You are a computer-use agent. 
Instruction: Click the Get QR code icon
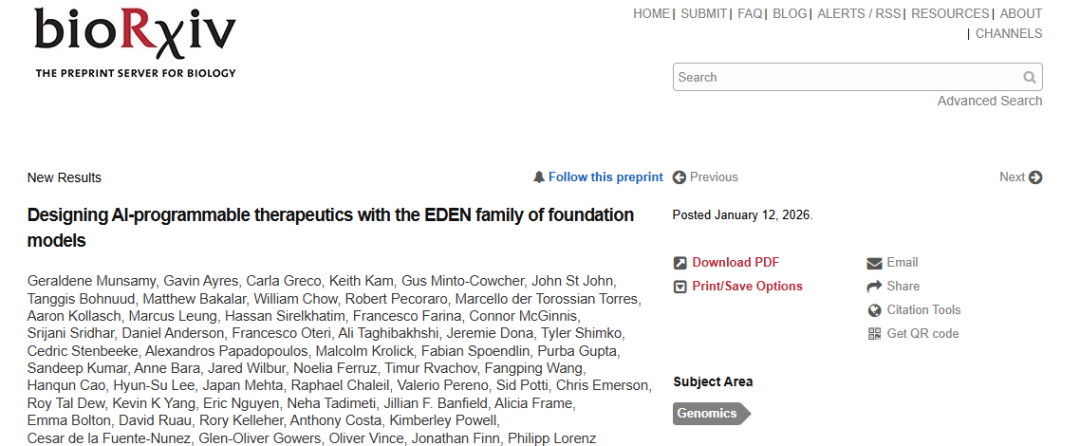(874, 334)
